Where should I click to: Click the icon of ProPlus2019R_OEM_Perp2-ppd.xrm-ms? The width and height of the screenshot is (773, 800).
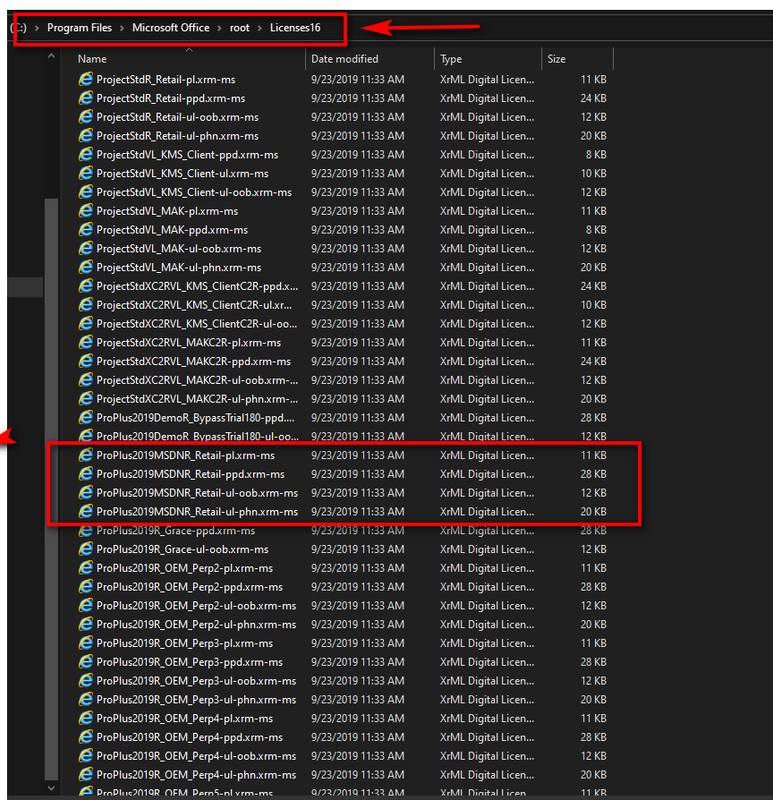click(x=86, y=587)
